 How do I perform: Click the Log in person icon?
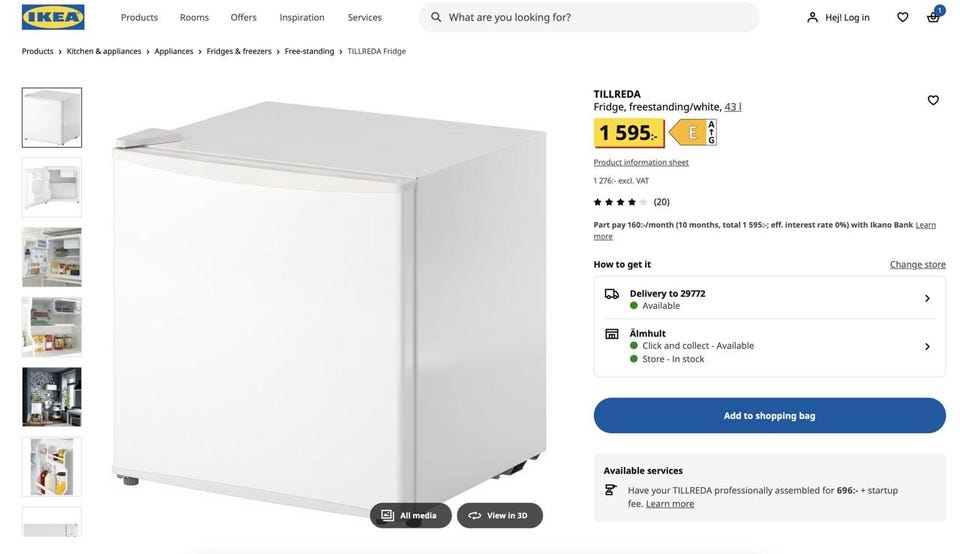pyautogui.click(x=813, y=17)
